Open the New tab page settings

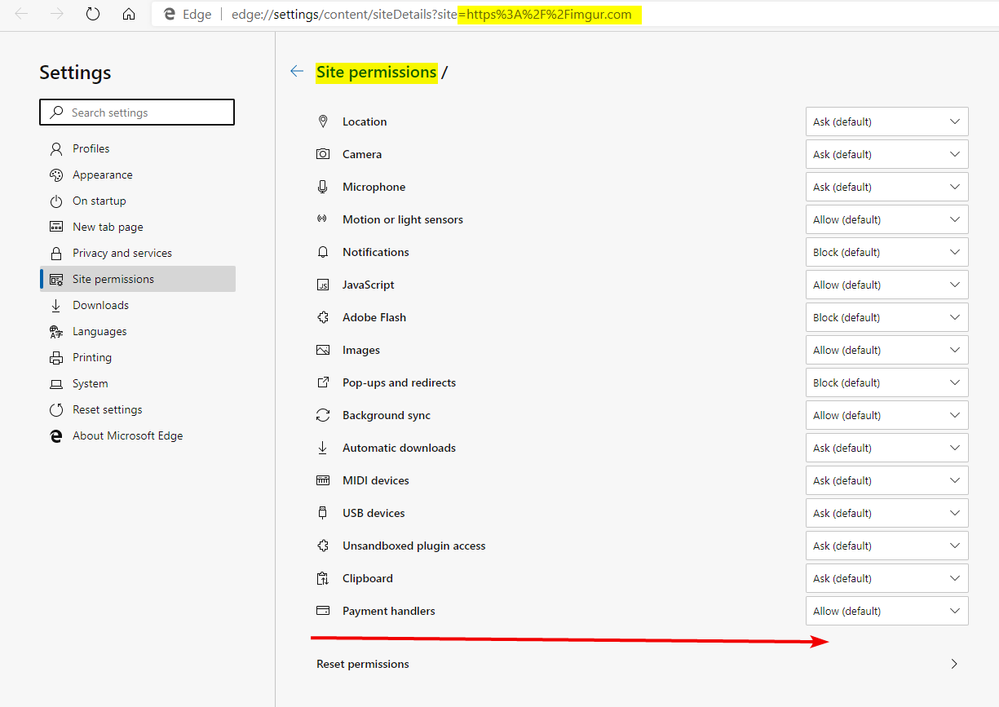[138, 227]
